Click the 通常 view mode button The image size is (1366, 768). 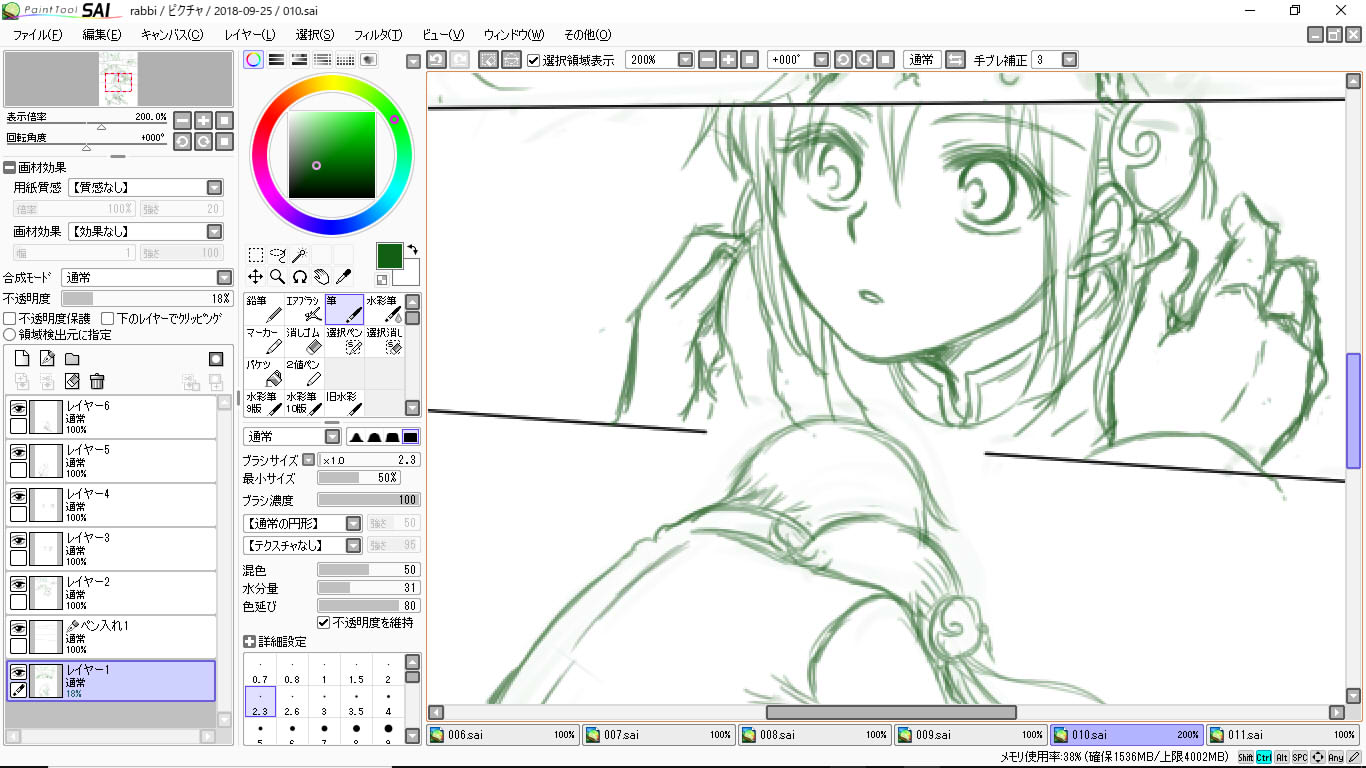pos(921,60)
